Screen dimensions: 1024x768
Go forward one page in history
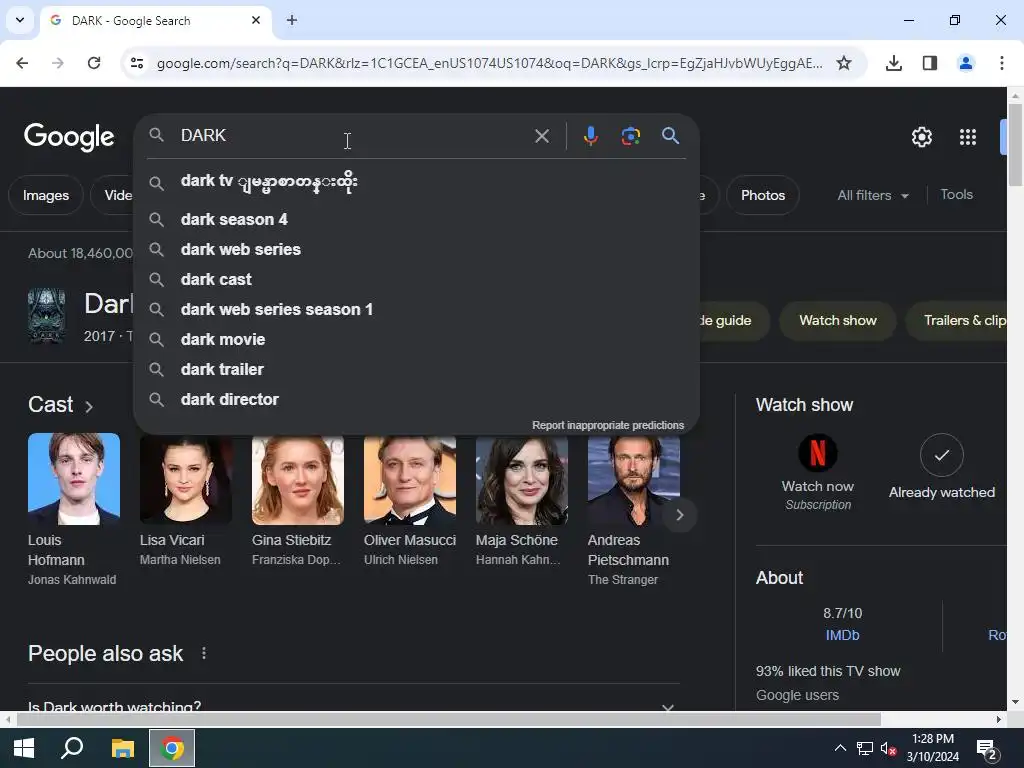[x=58, y=63]
